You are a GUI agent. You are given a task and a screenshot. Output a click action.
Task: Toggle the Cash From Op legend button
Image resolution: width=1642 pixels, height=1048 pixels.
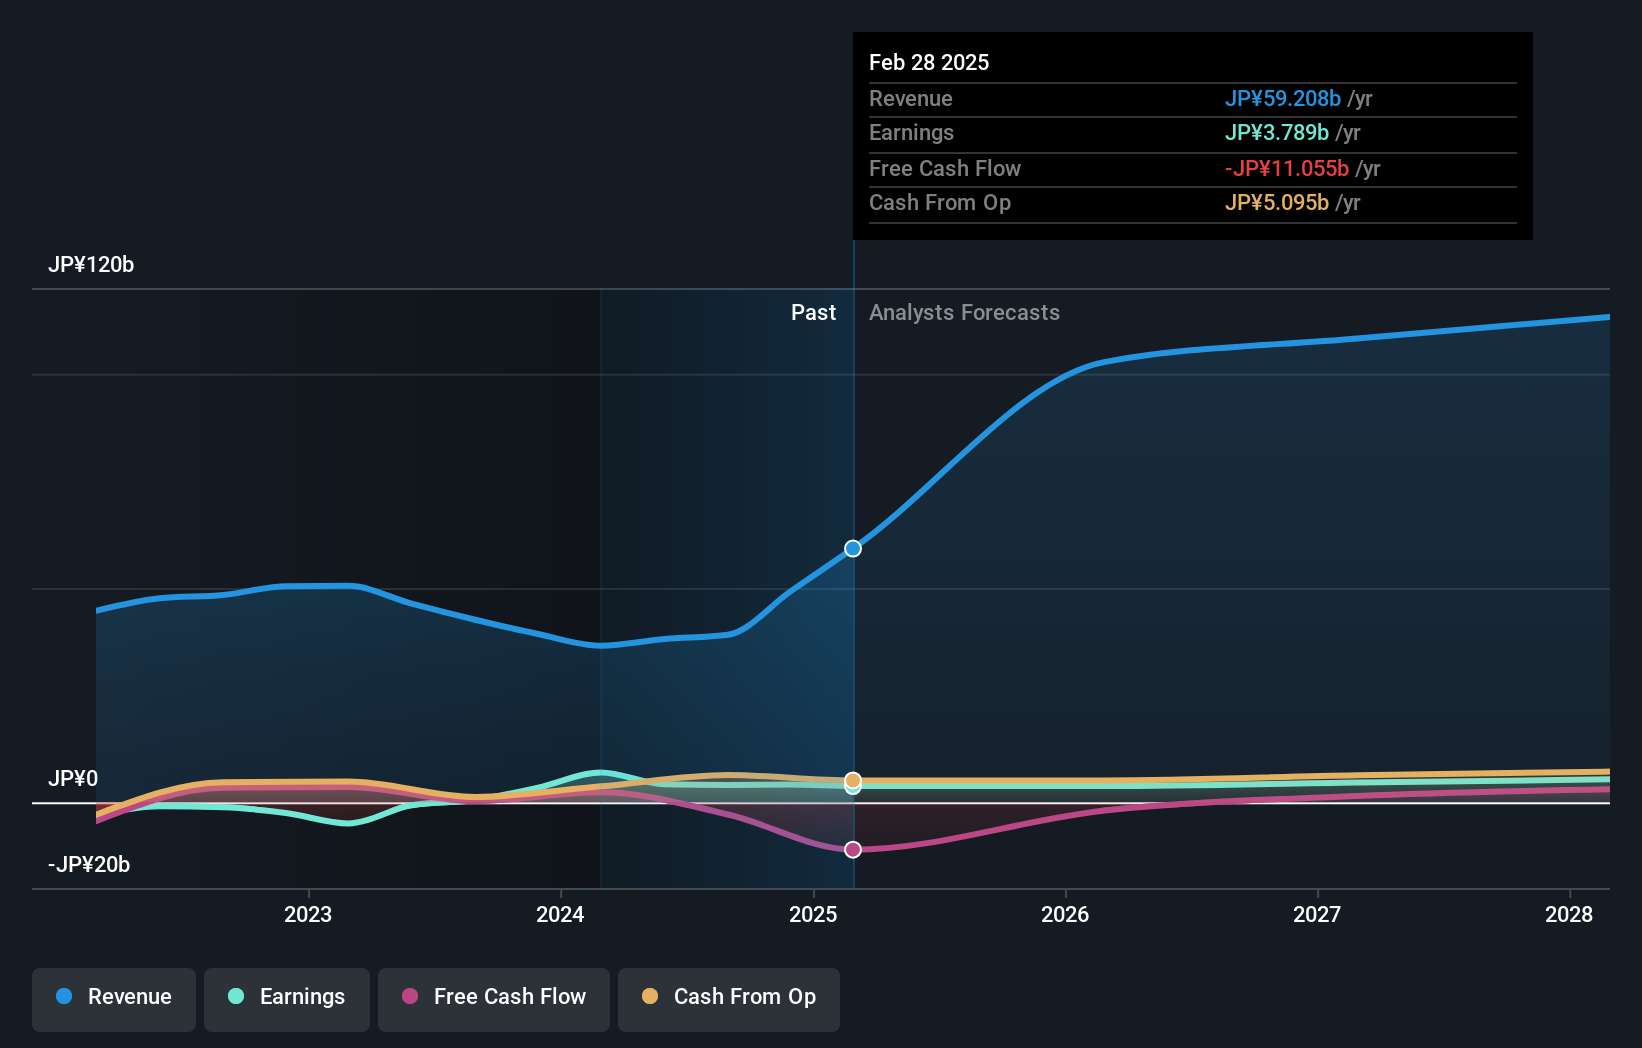729,999
